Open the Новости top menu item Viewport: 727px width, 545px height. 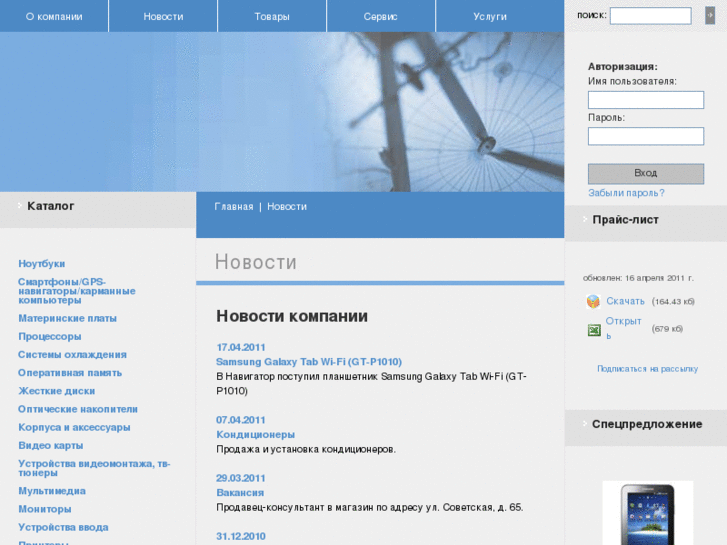tap(163, 16)
